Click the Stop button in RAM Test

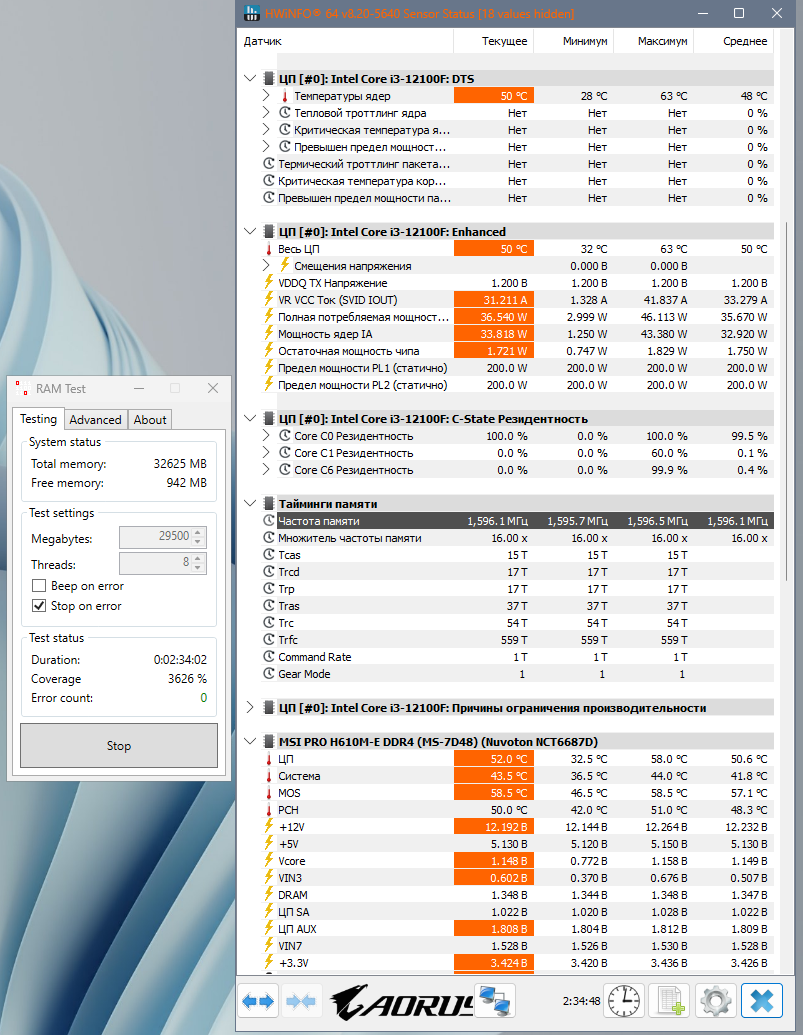pyautogui.click(x=119, y=745)
